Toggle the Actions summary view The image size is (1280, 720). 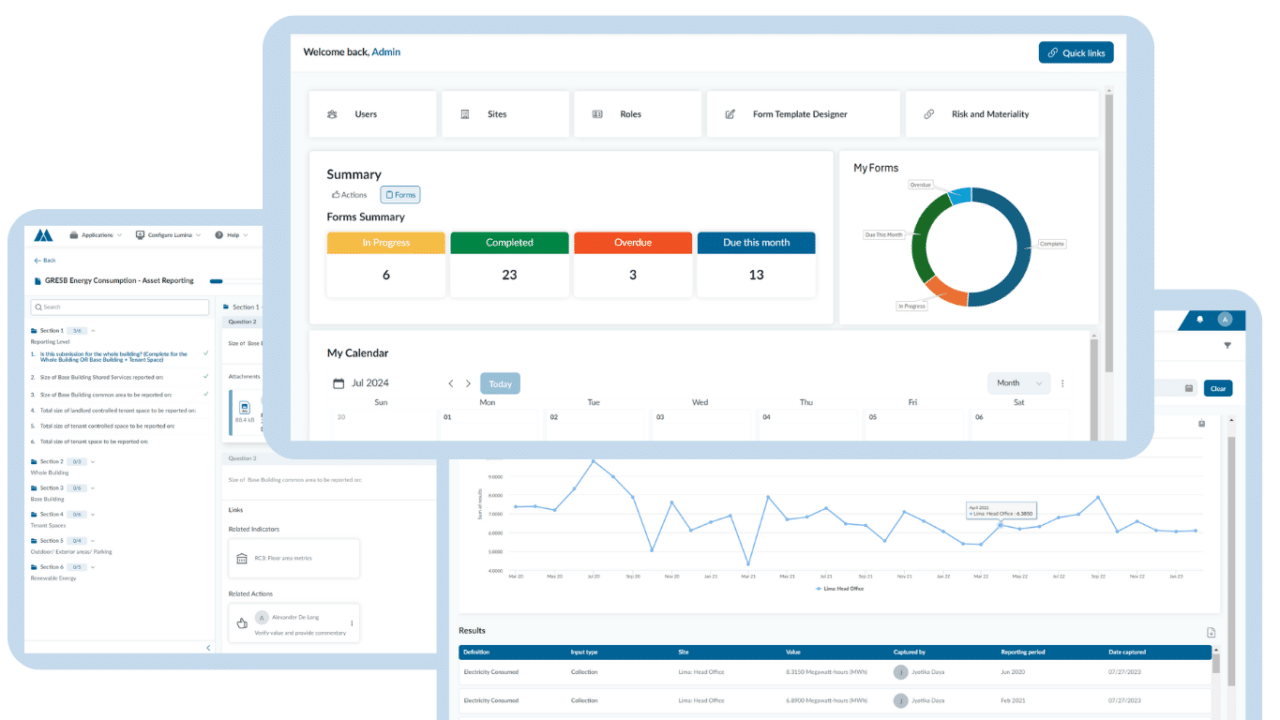point(349,195)
